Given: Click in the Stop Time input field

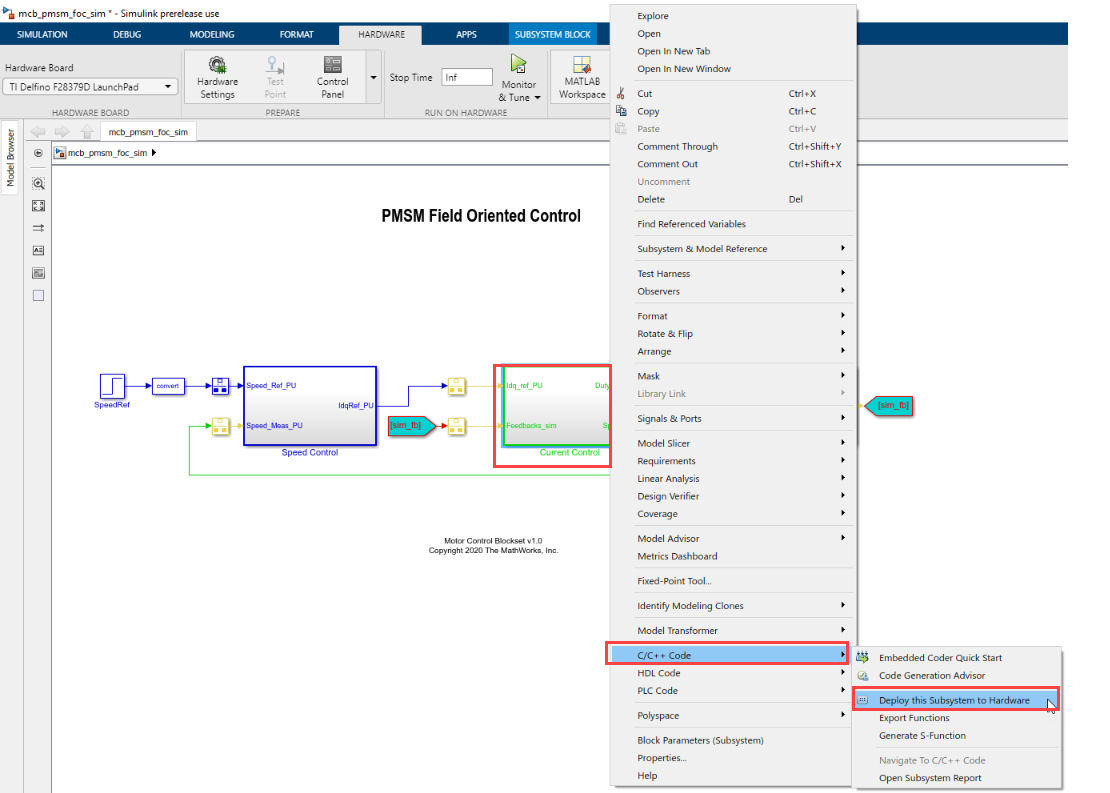Looking at the screenshot, I should [467, 77].
